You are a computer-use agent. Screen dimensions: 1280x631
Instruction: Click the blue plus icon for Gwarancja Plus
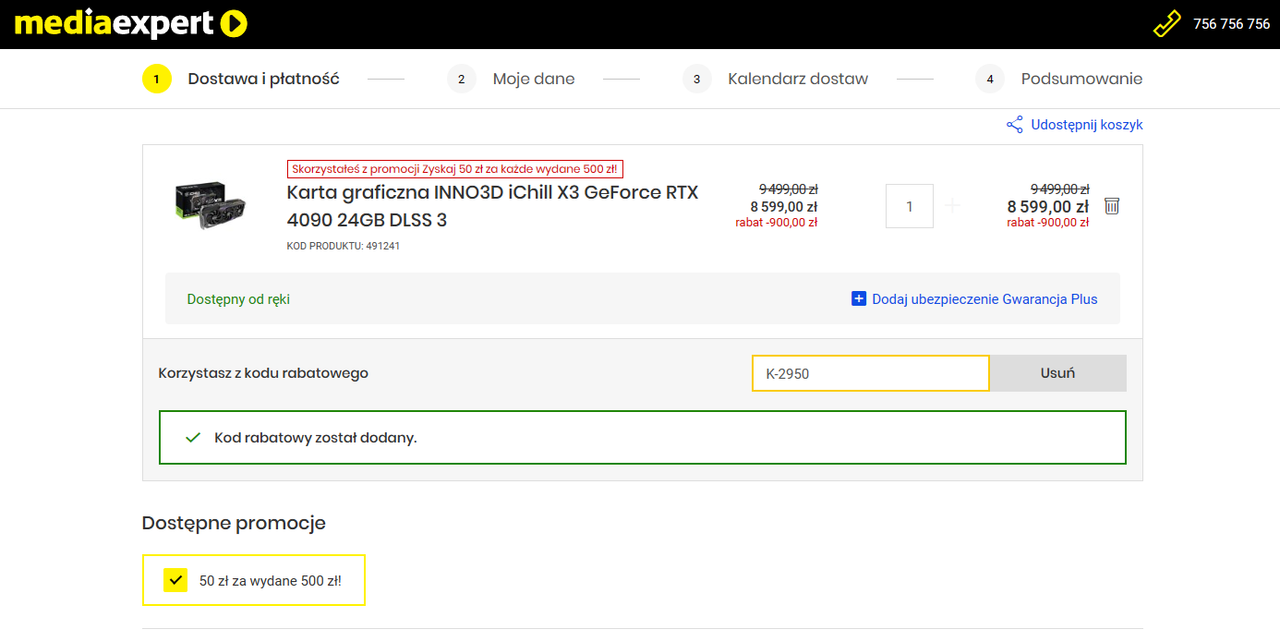(858, 299)
